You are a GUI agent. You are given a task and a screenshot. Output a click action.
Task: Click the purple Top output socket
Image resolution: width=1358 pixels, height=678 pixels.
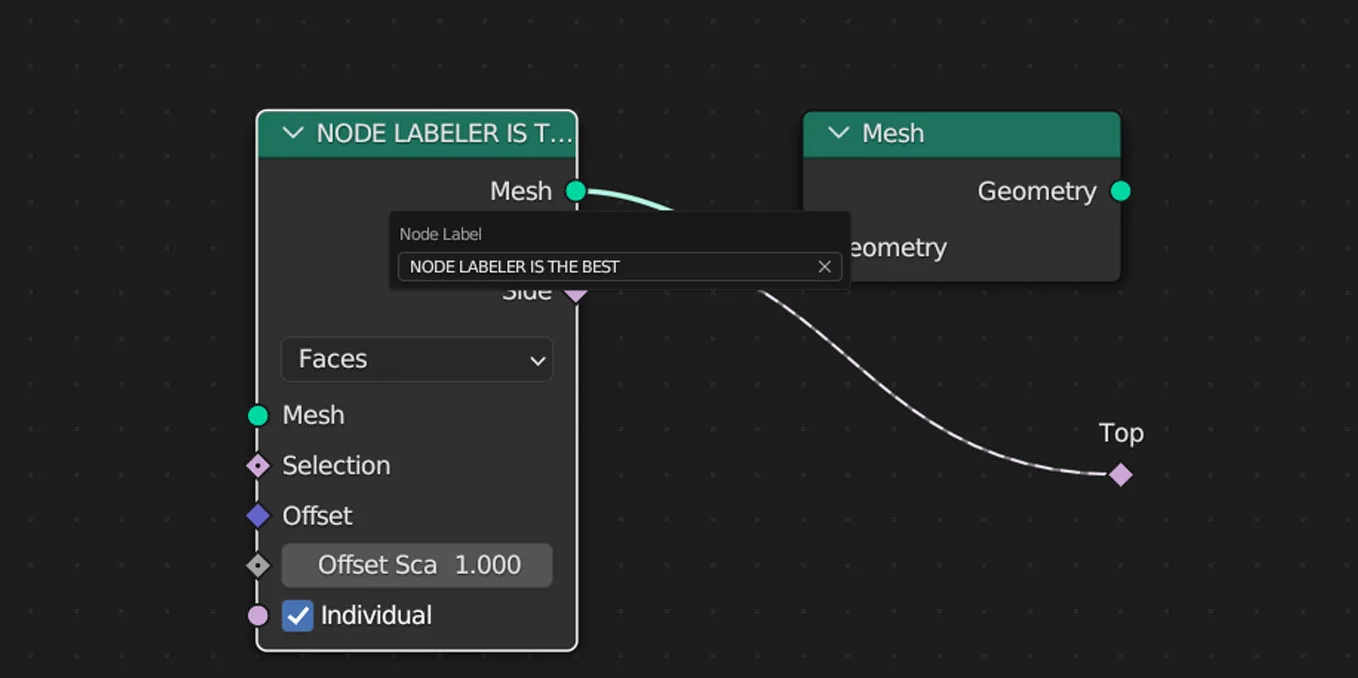pyautogui.click(x=1120, y=474)
